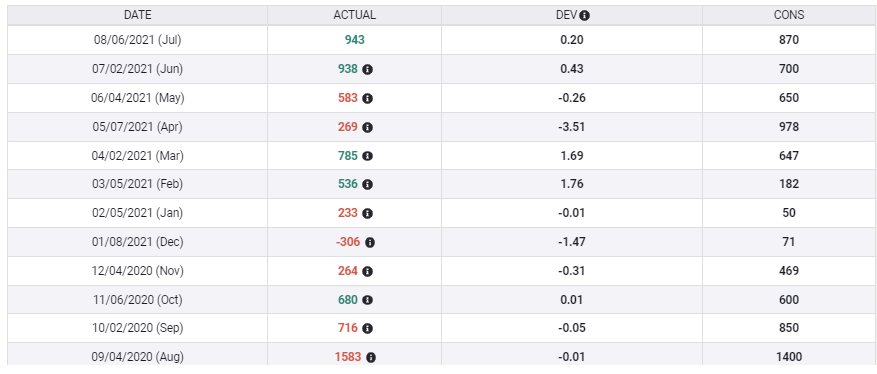The image size is (877, 374).
Task: Click info icon next to 264 November actual
Action: 367,272
